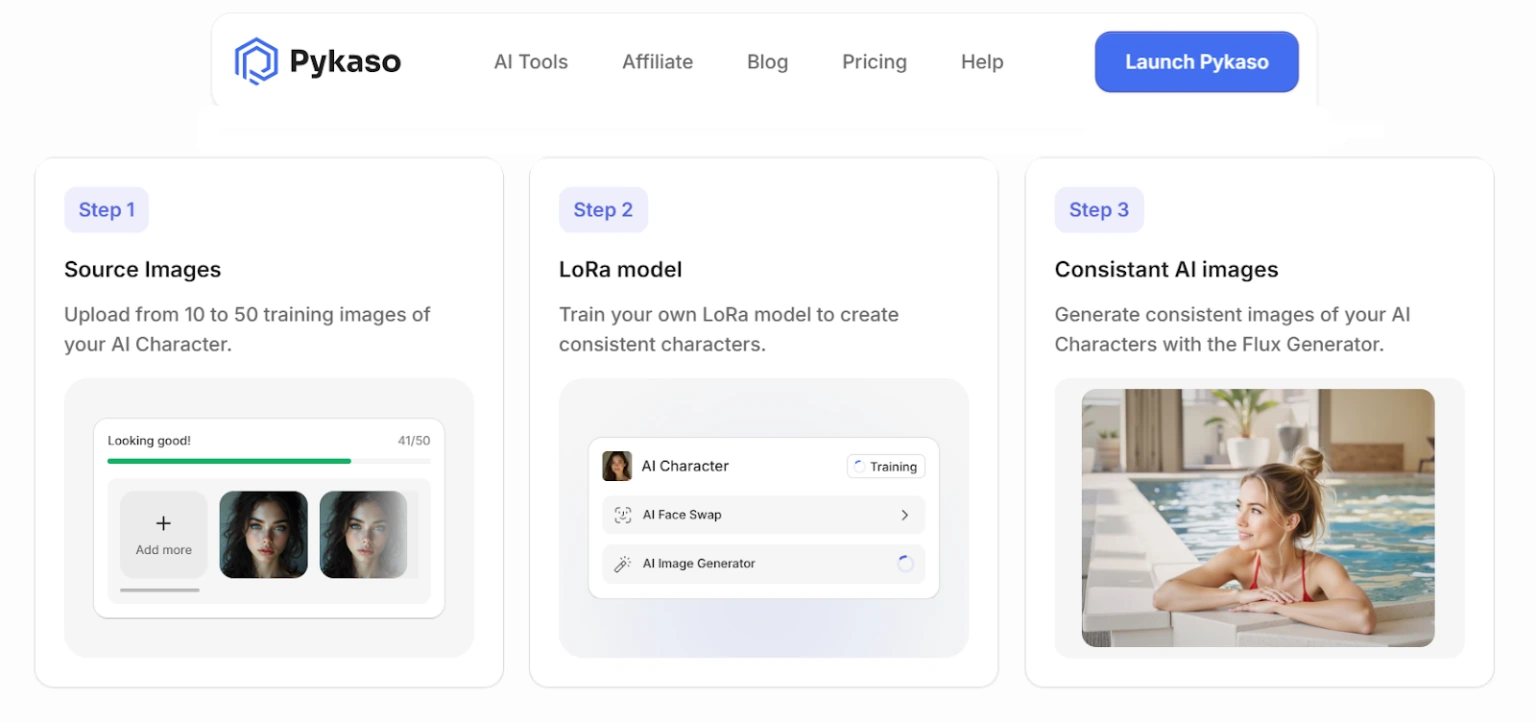The width and height of the screenshot is (1536, 722).
Task: Click the loading spinner beside AI Image Generator
Action: tap(905, 564)
